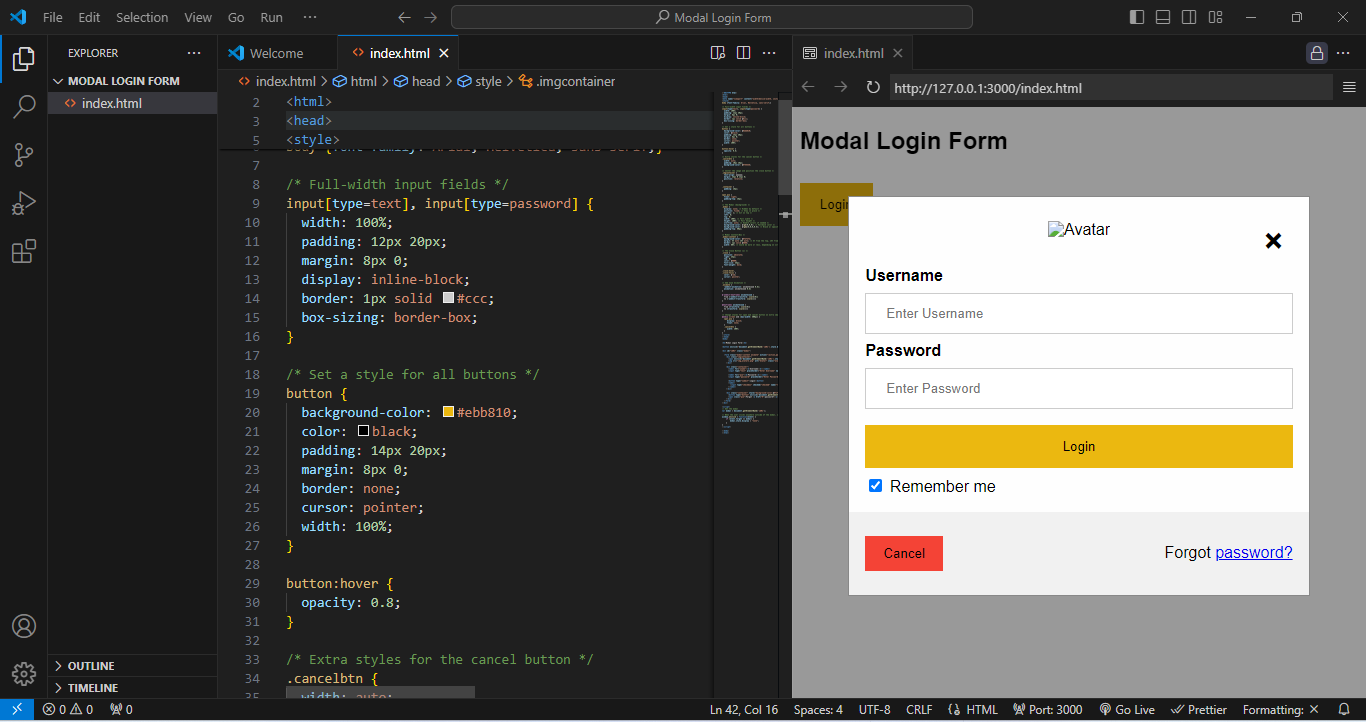The width and height of the screenshot is (1366, 722).
Task: Close the modal with the X icon
Action: (x=1273, y=241)
